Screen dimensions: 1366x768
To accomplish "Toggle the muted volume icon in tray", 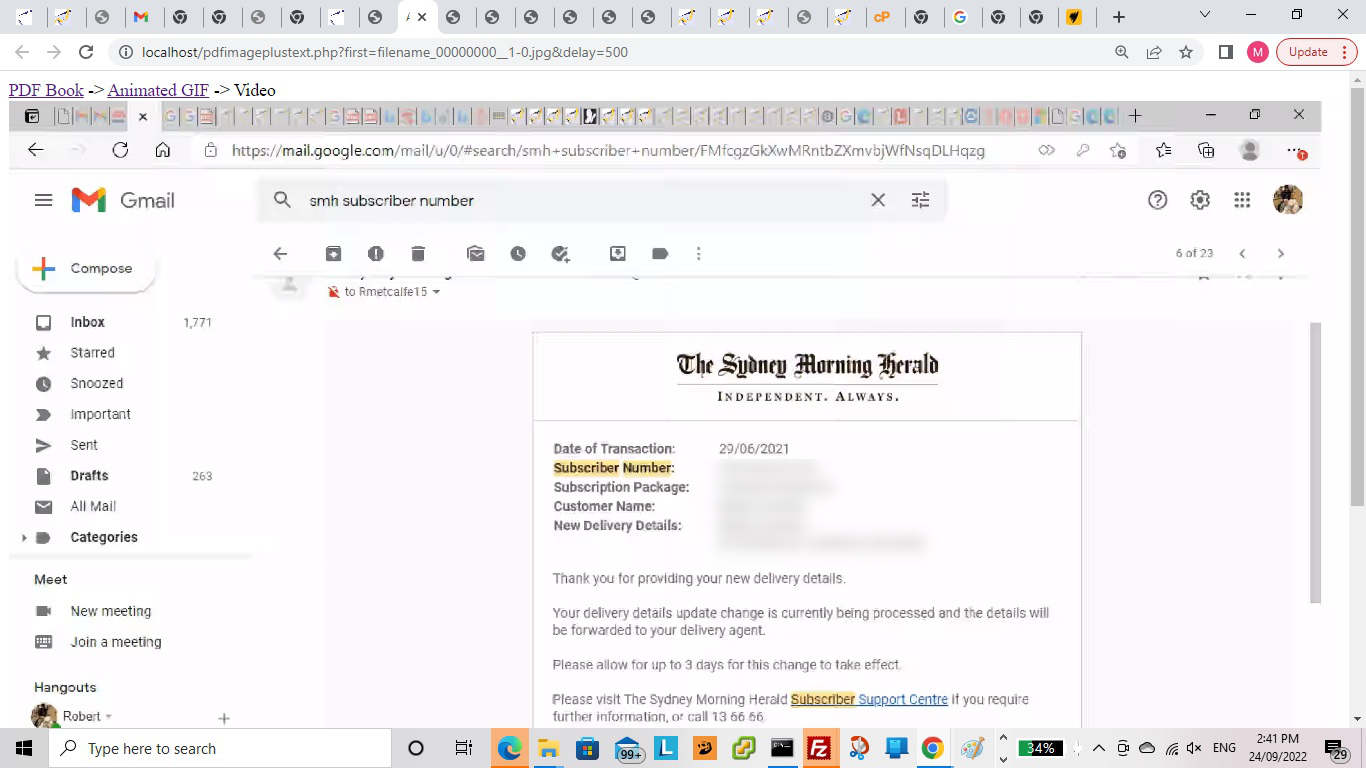I will [1194, 748].
